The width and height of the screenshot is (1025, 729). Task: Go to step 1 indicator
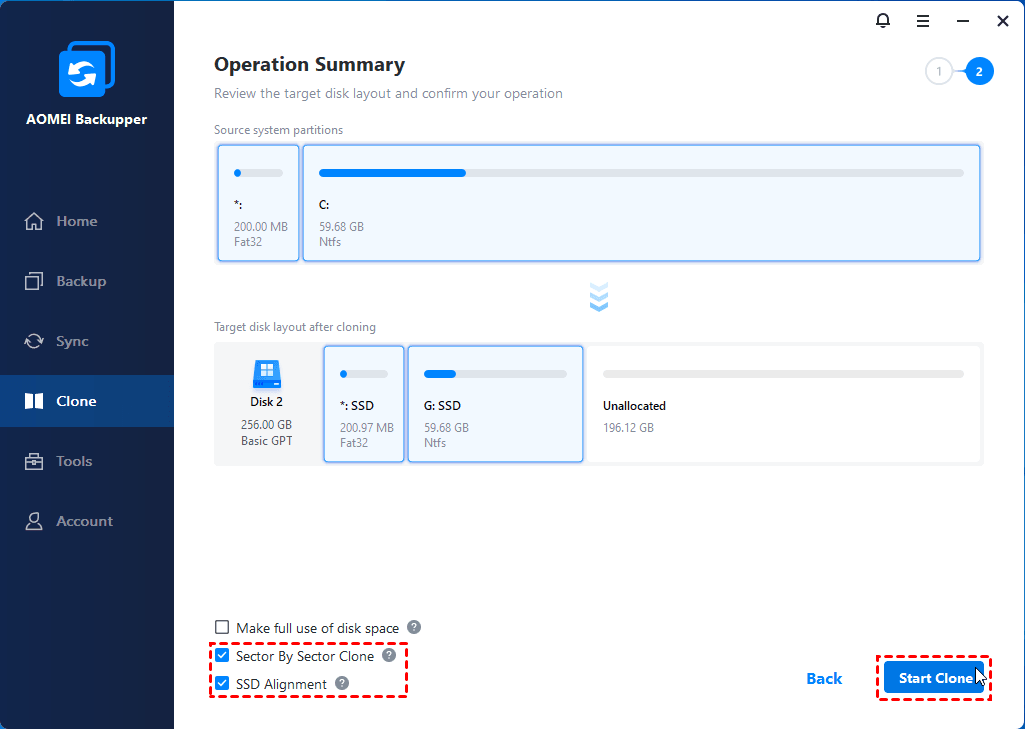point(938,71)
